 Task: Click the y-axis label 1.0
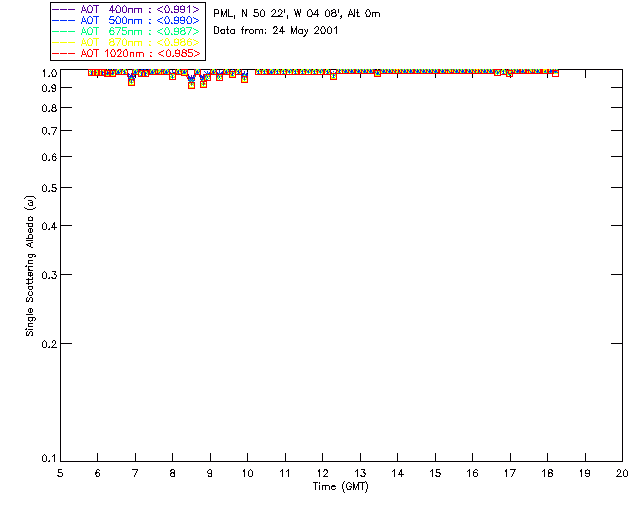(x=49, y=73)
